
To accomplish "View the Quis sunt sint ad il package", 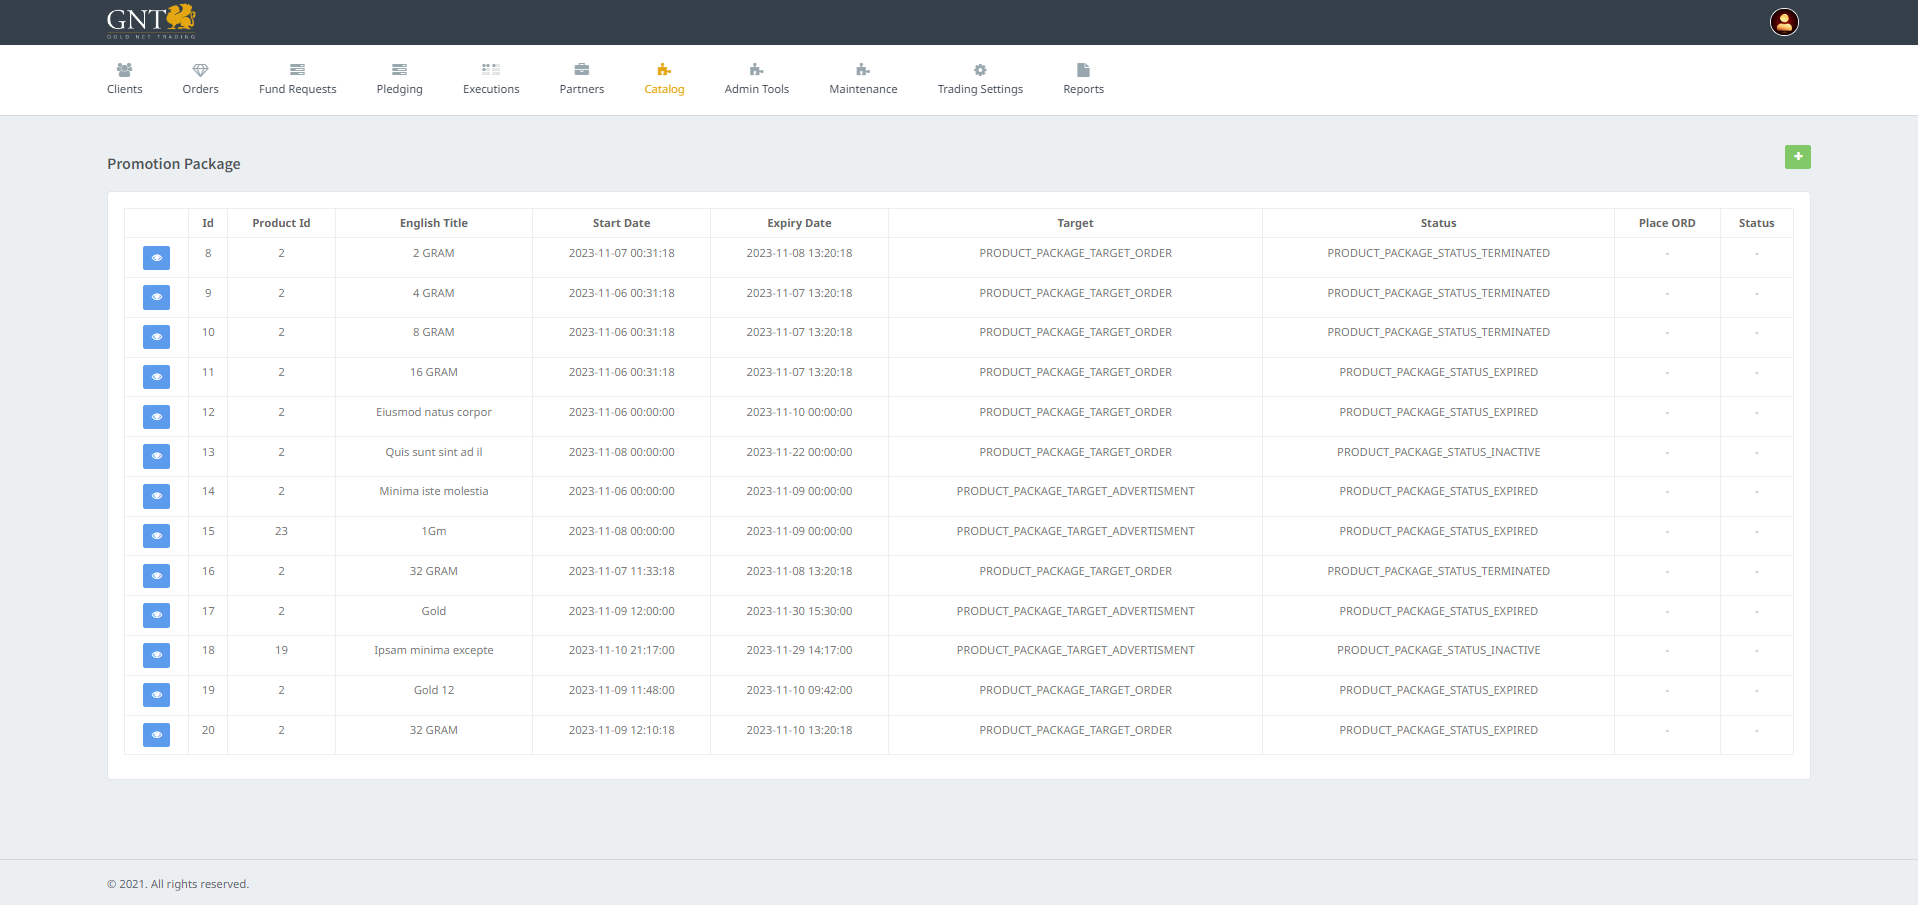I will coord(156,456).
